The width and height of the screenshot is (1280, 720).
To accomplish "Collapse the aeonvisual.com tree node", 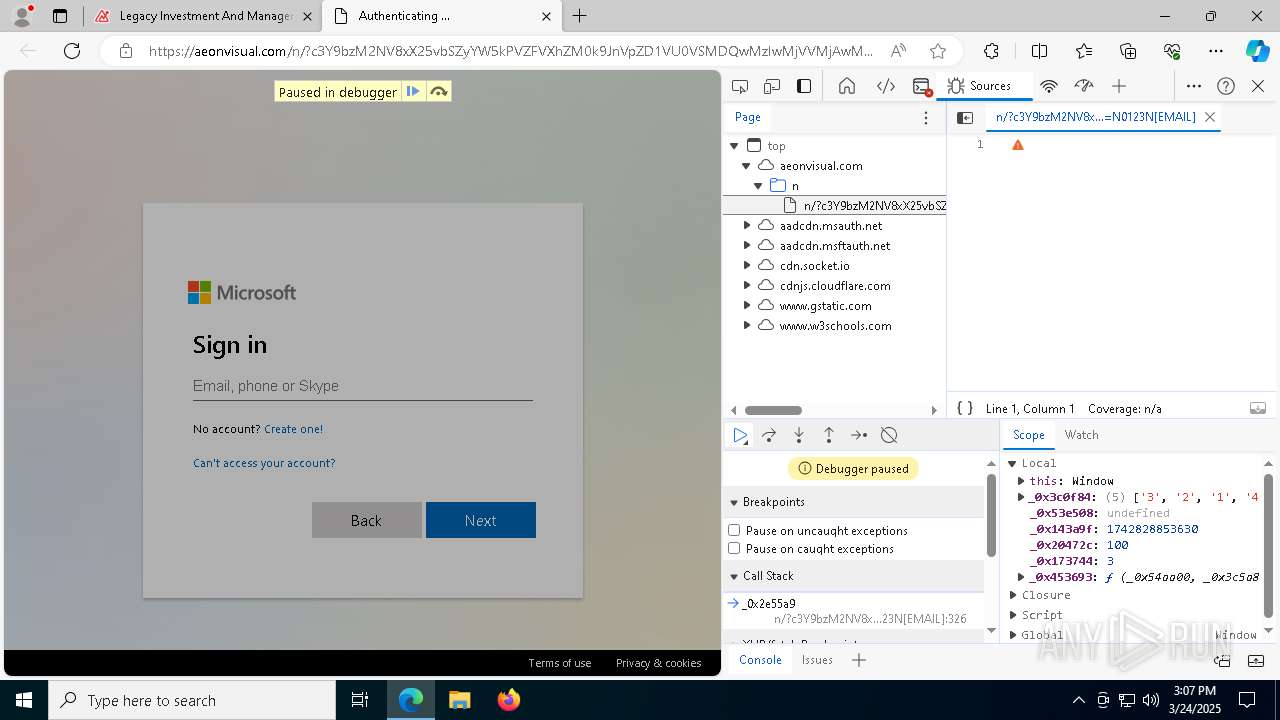I will 746,166.
